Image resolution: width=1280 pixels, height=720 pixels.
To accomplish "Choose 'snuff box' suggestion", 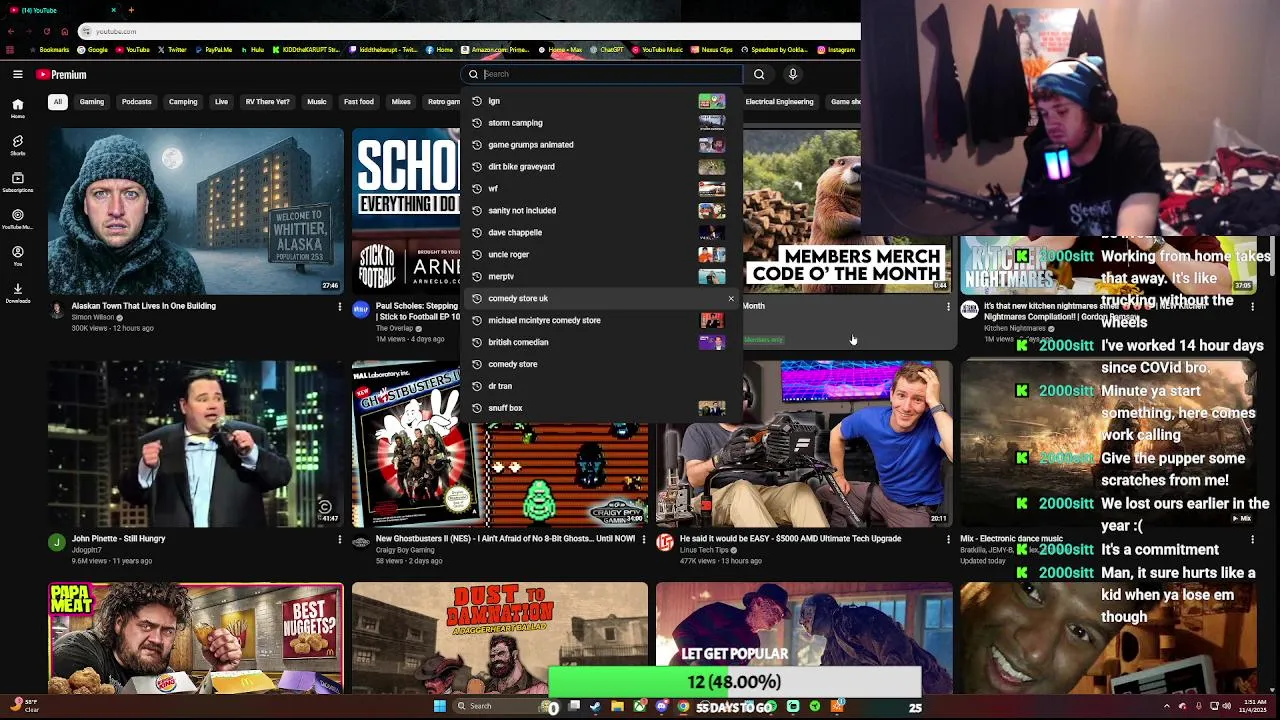I will 603,408.
